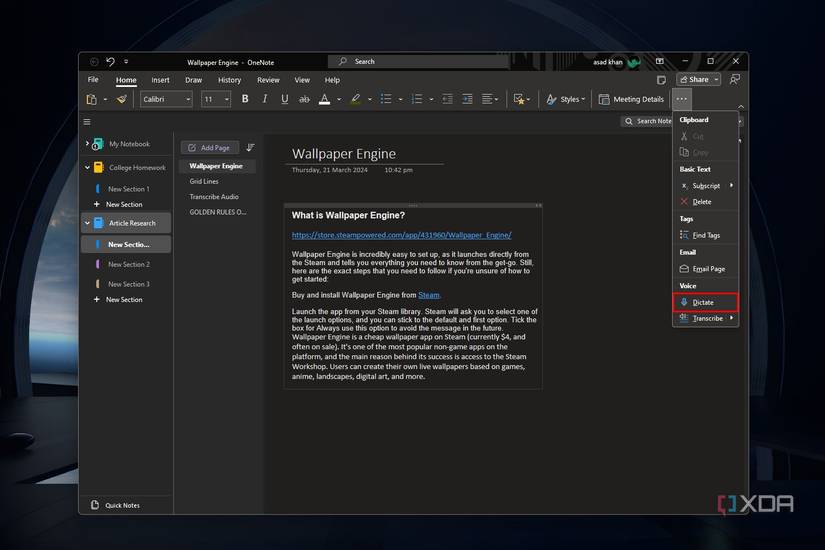Collapse the College Homework notebook
Viewport: 825px width, 550px height.
(x=87, y=167)
